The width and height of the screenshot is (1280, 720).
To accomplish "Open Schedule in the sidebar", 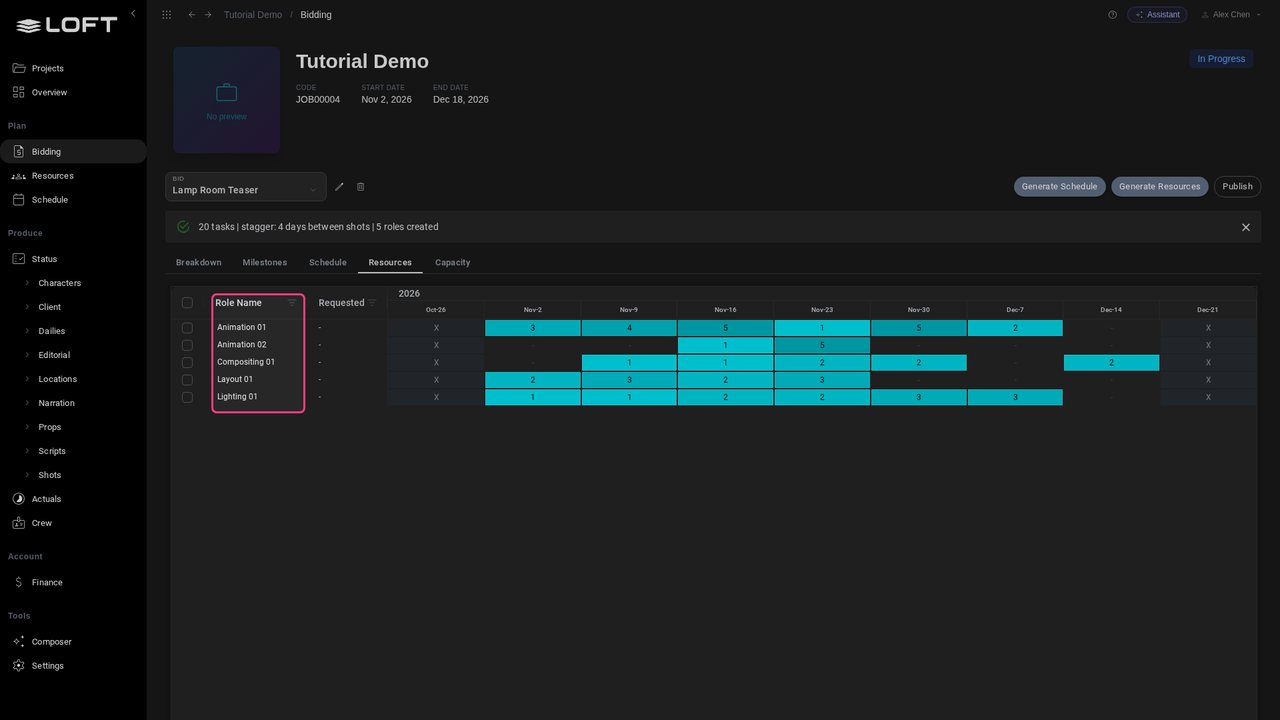I will pyautogui.click(x=73, y=200).
